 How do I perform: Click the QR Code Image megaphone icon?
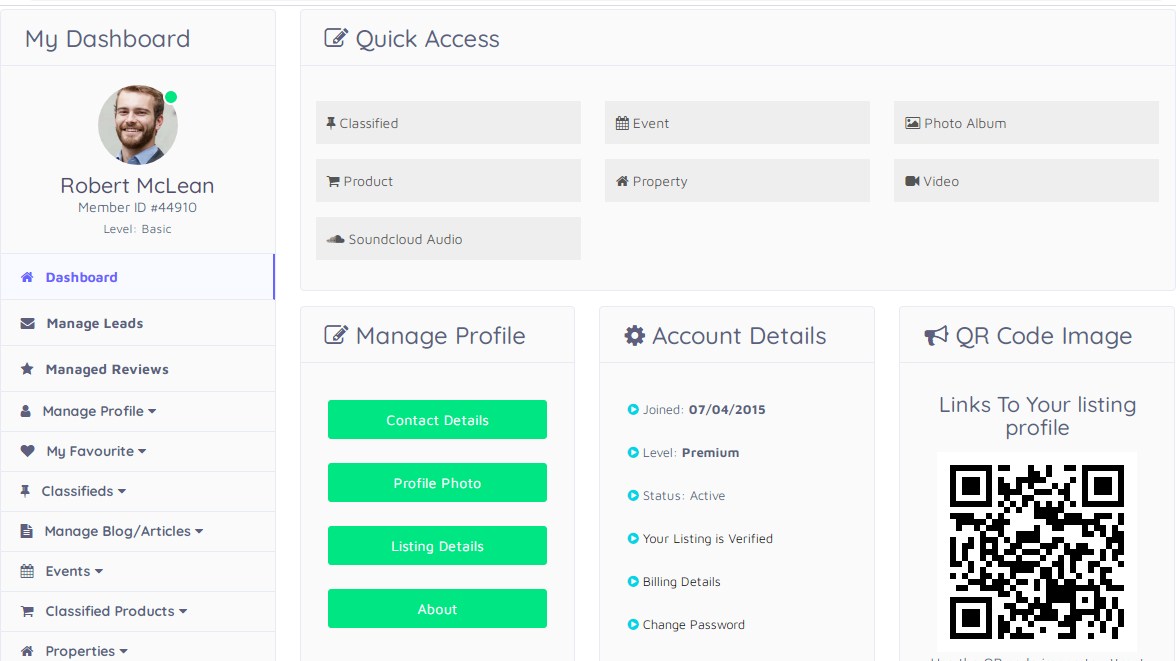936,335
